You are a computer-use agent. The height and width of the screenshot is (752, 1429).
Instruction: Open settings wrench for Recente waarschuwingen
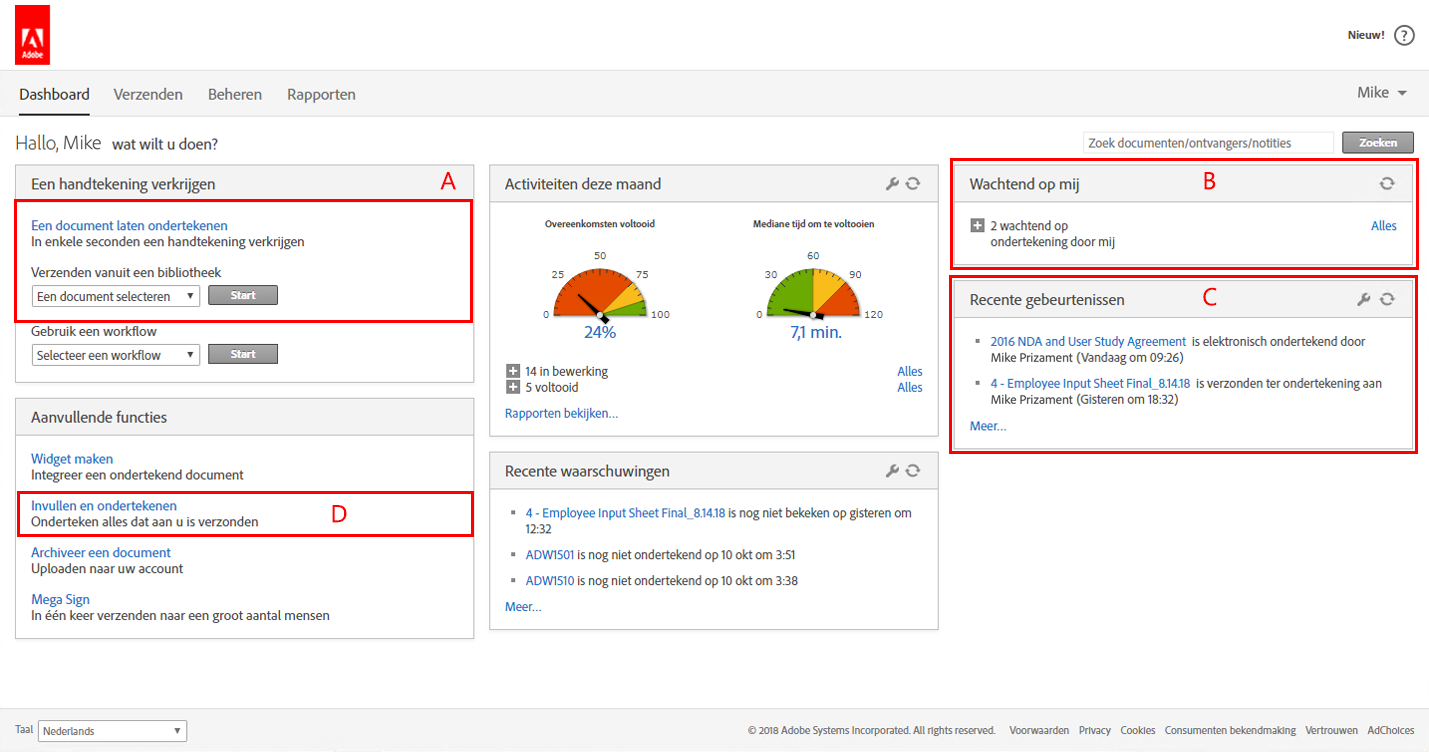point(893,471)
